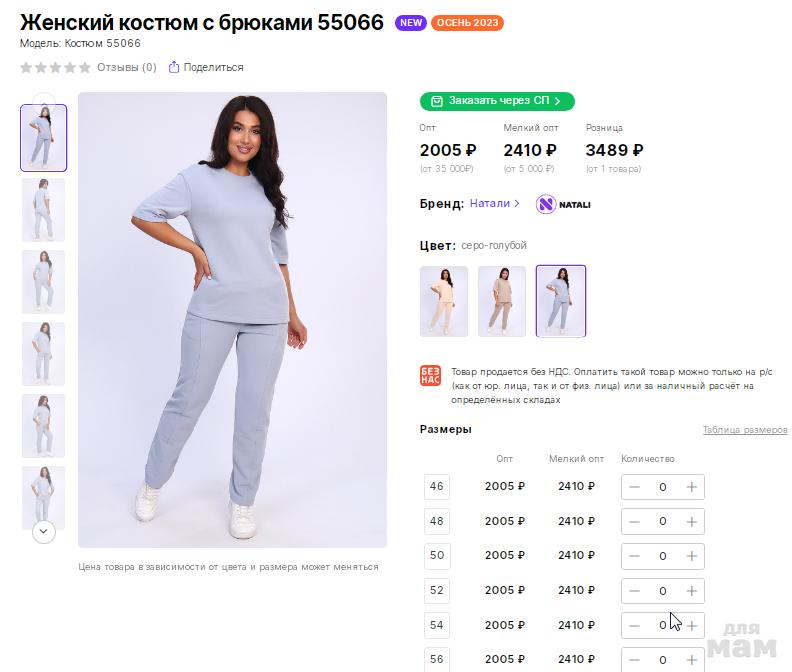This screenshot has height=672, width=792.
Task: Open the Отзывы (0) reviews link
Action: (126, 67)
